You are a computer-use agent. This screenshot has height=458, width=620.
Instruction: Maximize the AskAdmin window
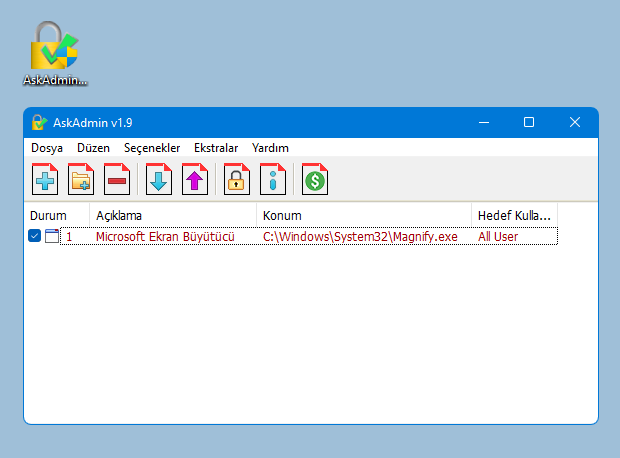click(529, 123)
